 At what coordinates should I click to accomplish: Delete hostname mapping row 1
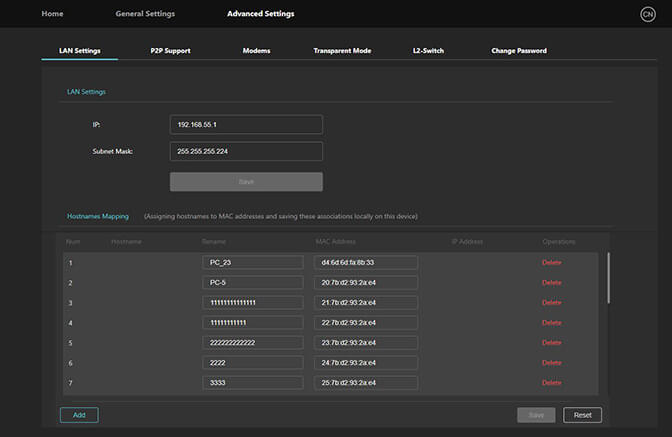click(552, 262)
